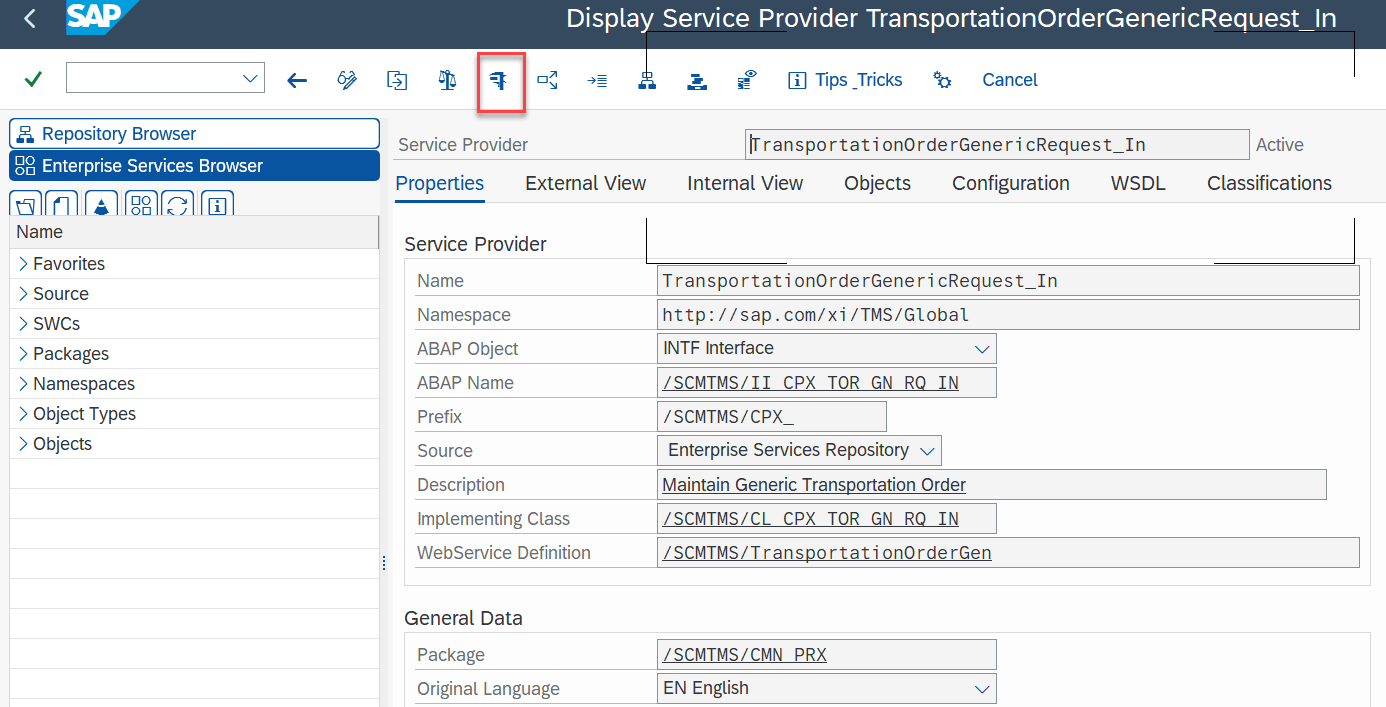This screenshot has width=1386, height=707.
Task: Expand the Namespaces tree node
Action: point(24,384)
